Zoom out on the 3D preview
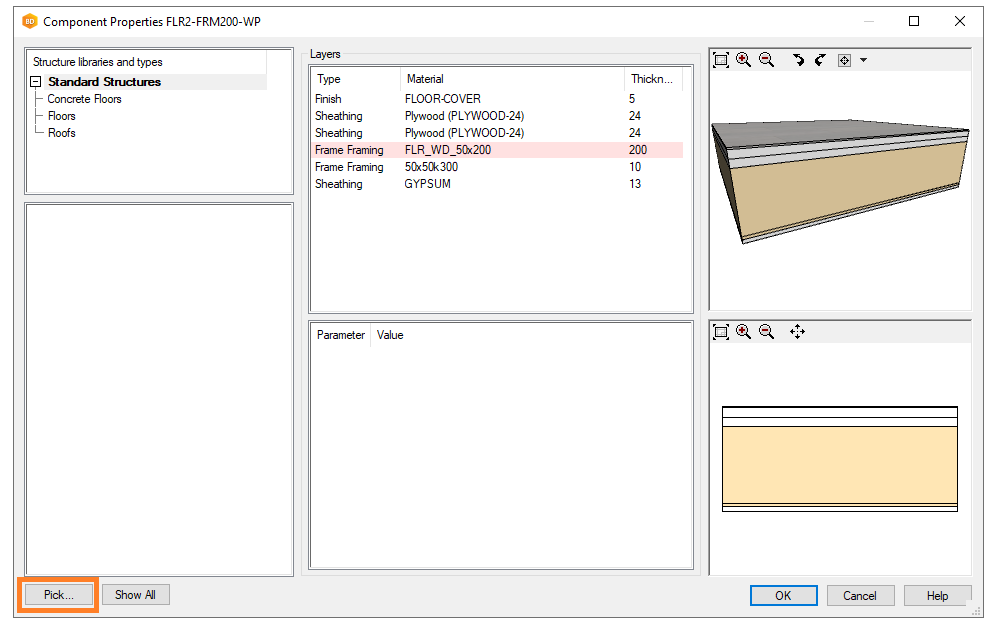The width and height of the screenshot is (992, 626). [x=766, y=60]
